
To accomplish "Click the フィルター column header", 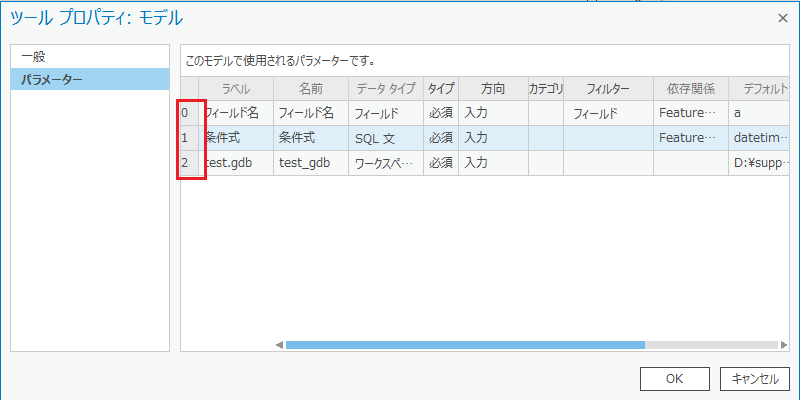I will point(609,89).
